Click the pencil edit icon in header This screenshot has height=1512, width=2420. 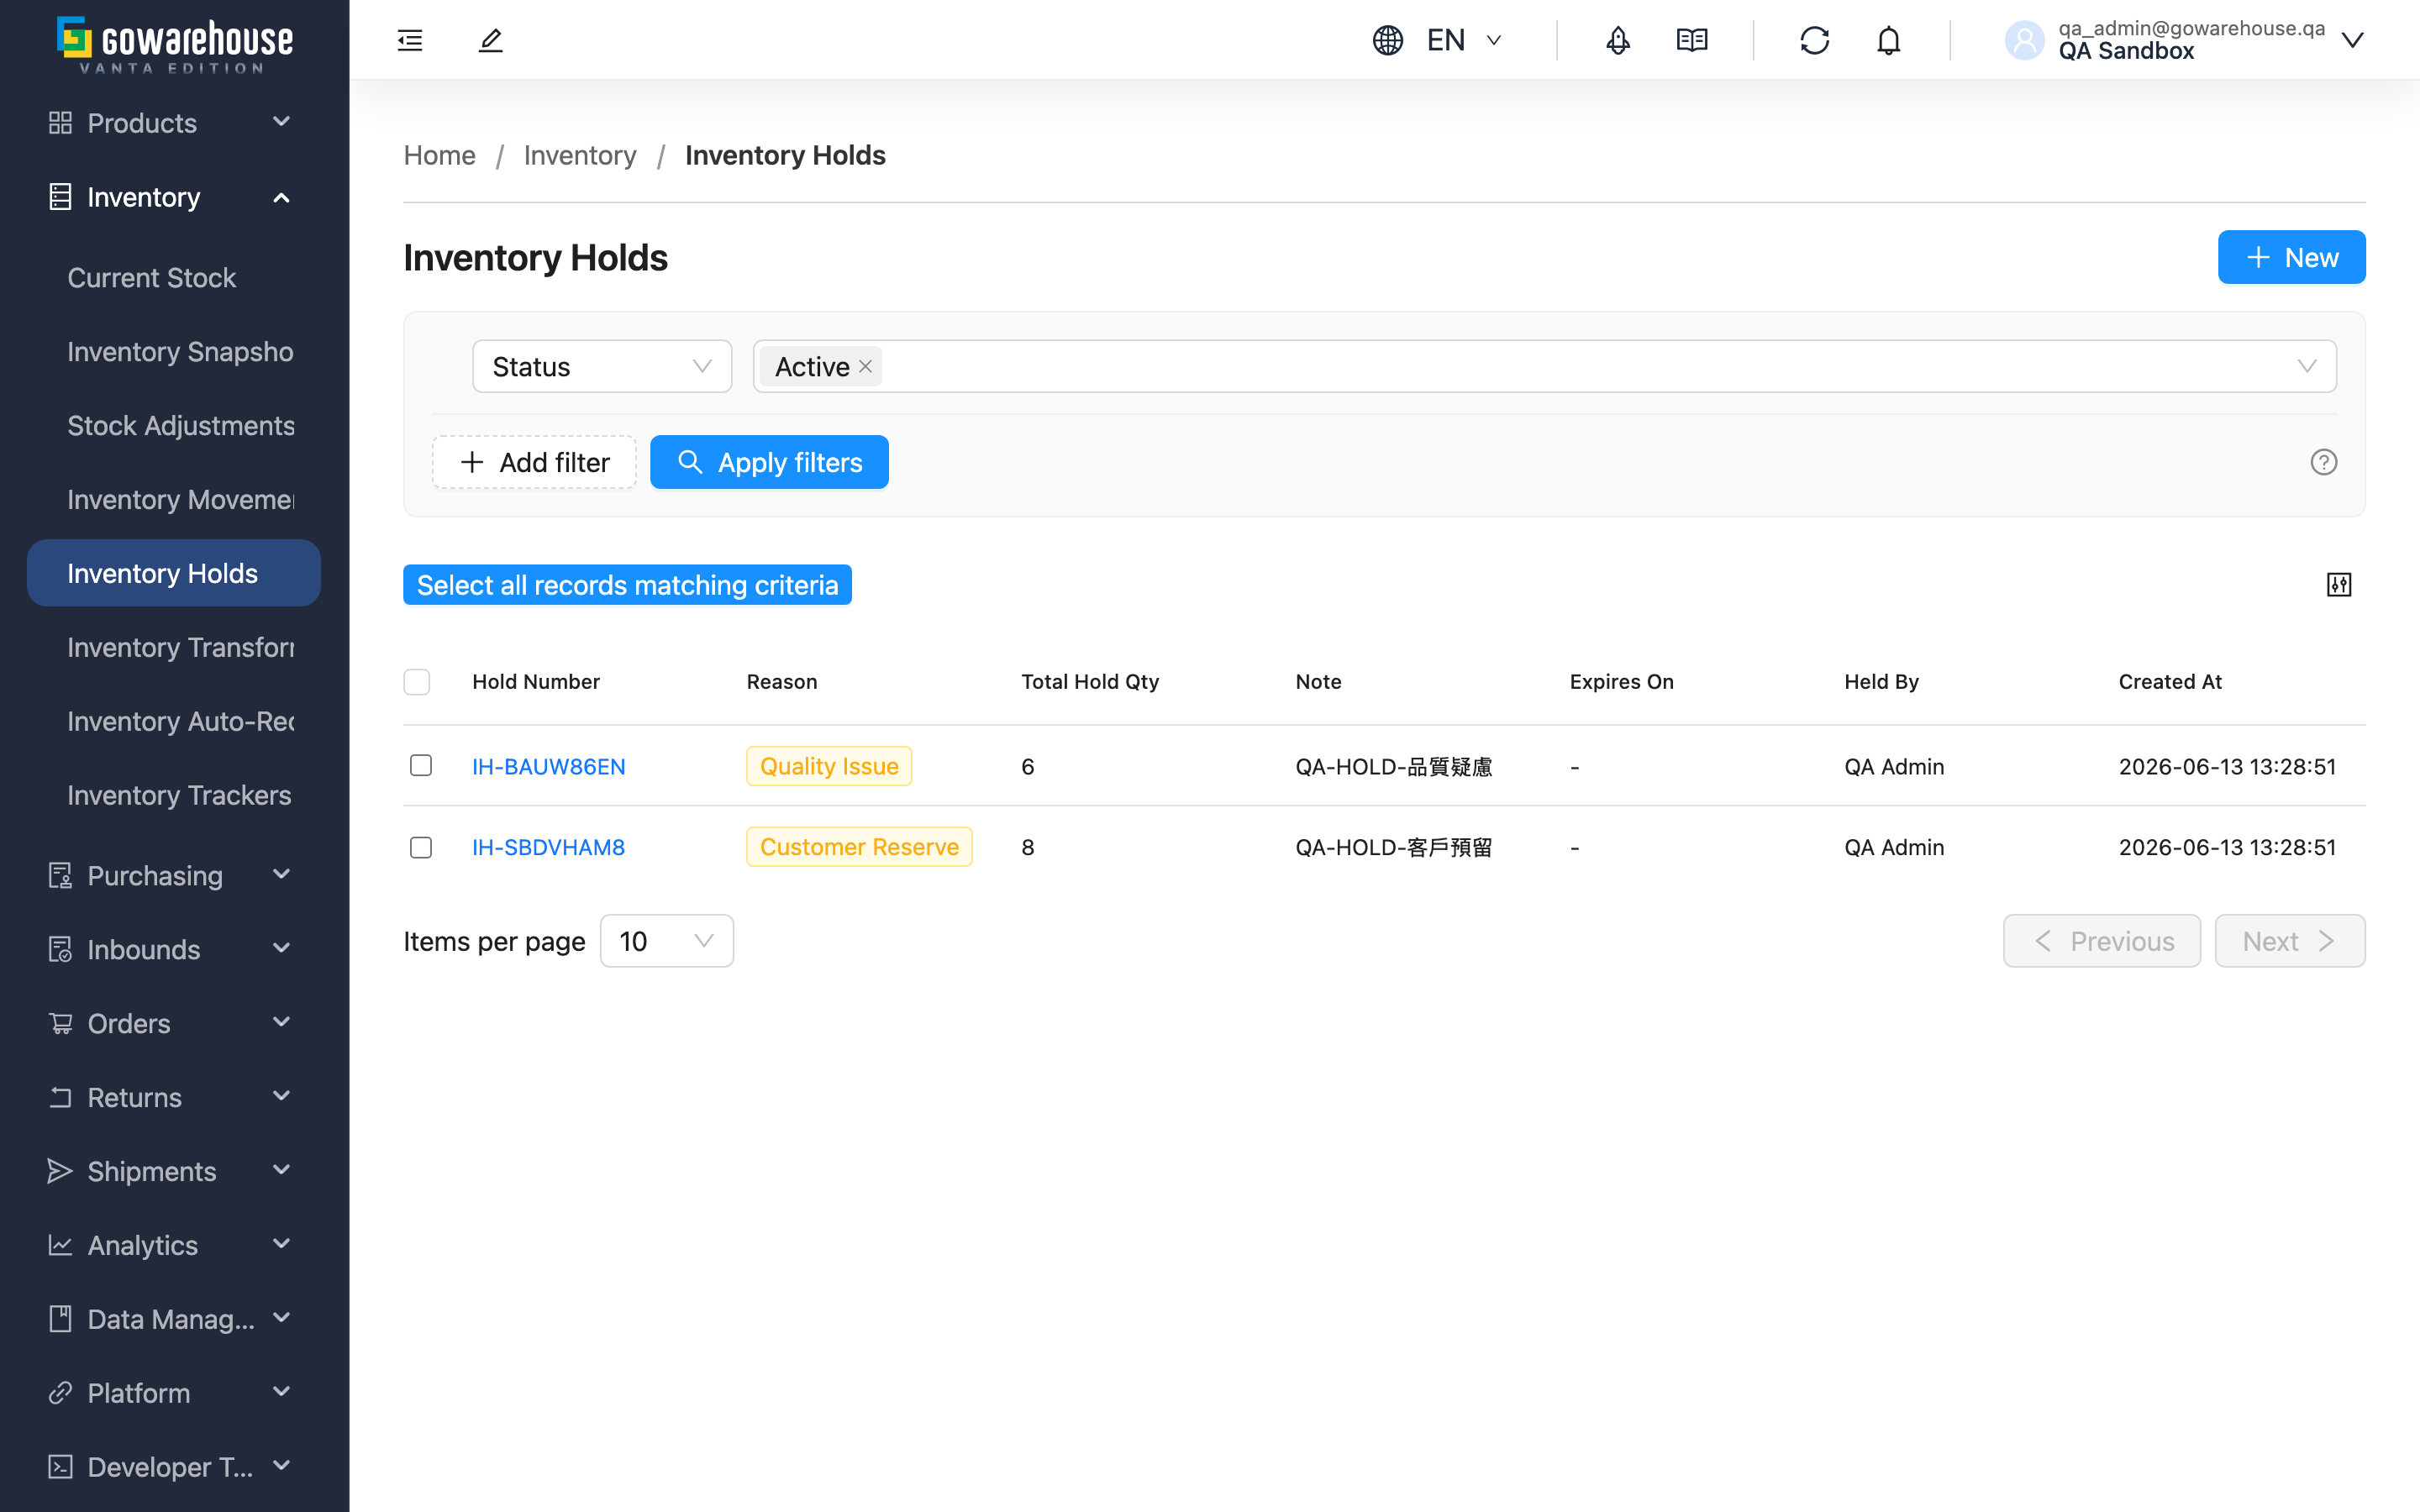tap(490, 40)
